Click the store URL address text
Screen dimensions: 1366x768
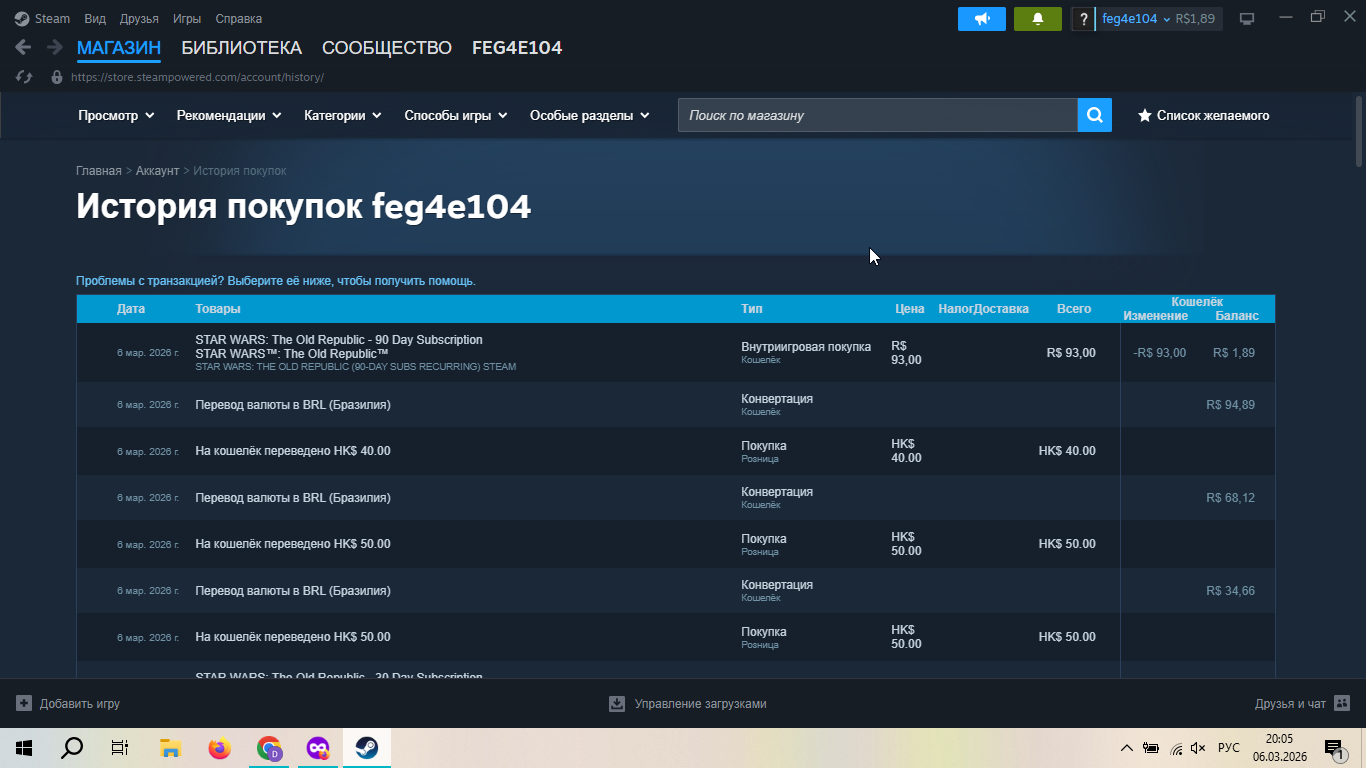pos(197,77)
